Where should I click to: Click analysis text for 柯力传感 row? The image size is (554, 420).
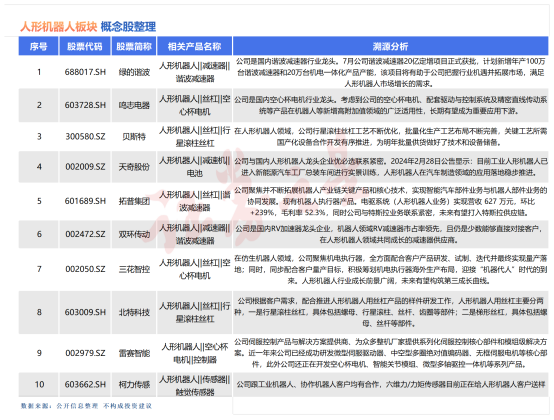(x=390, y=384)
